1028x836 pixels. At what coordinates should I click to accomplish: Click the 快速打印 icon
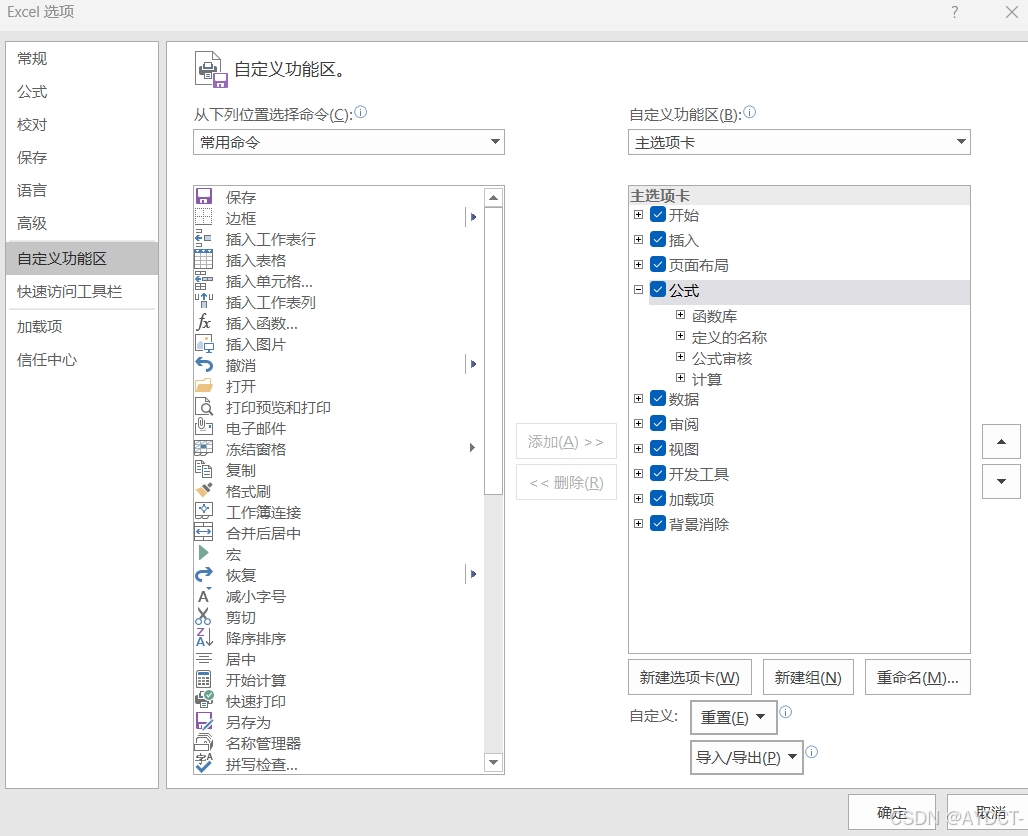(x=204, y=700)
